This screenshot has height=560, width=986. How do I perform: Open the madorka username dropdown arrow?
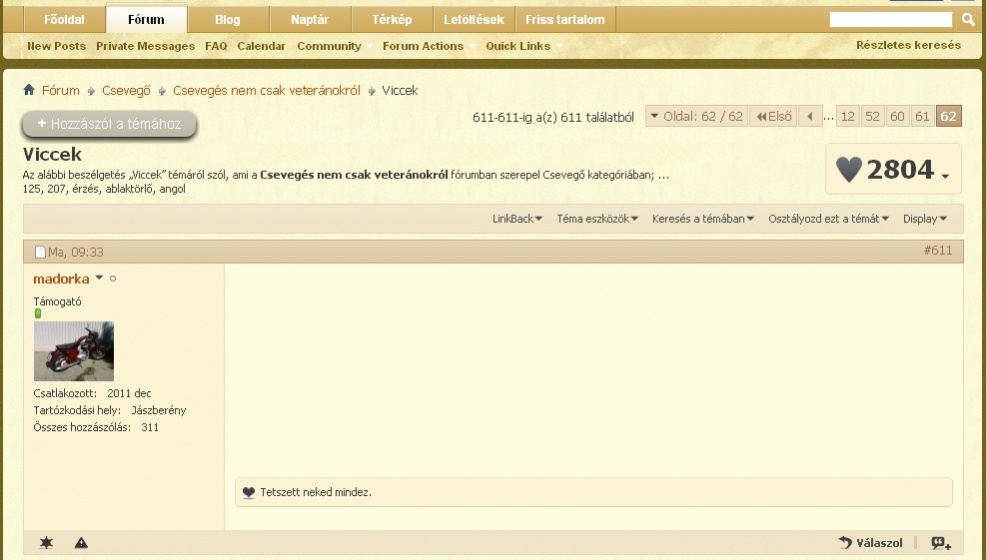99,279
